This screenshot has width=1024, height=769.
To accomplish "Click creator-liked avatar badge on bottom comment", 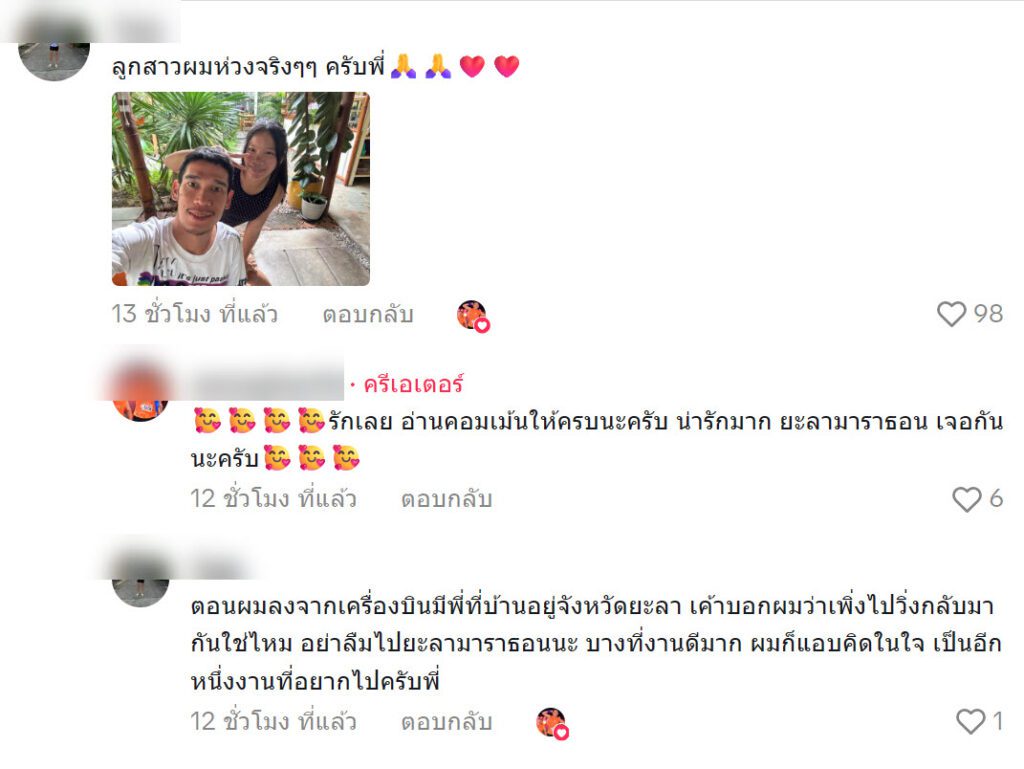I will coord(552,723).
